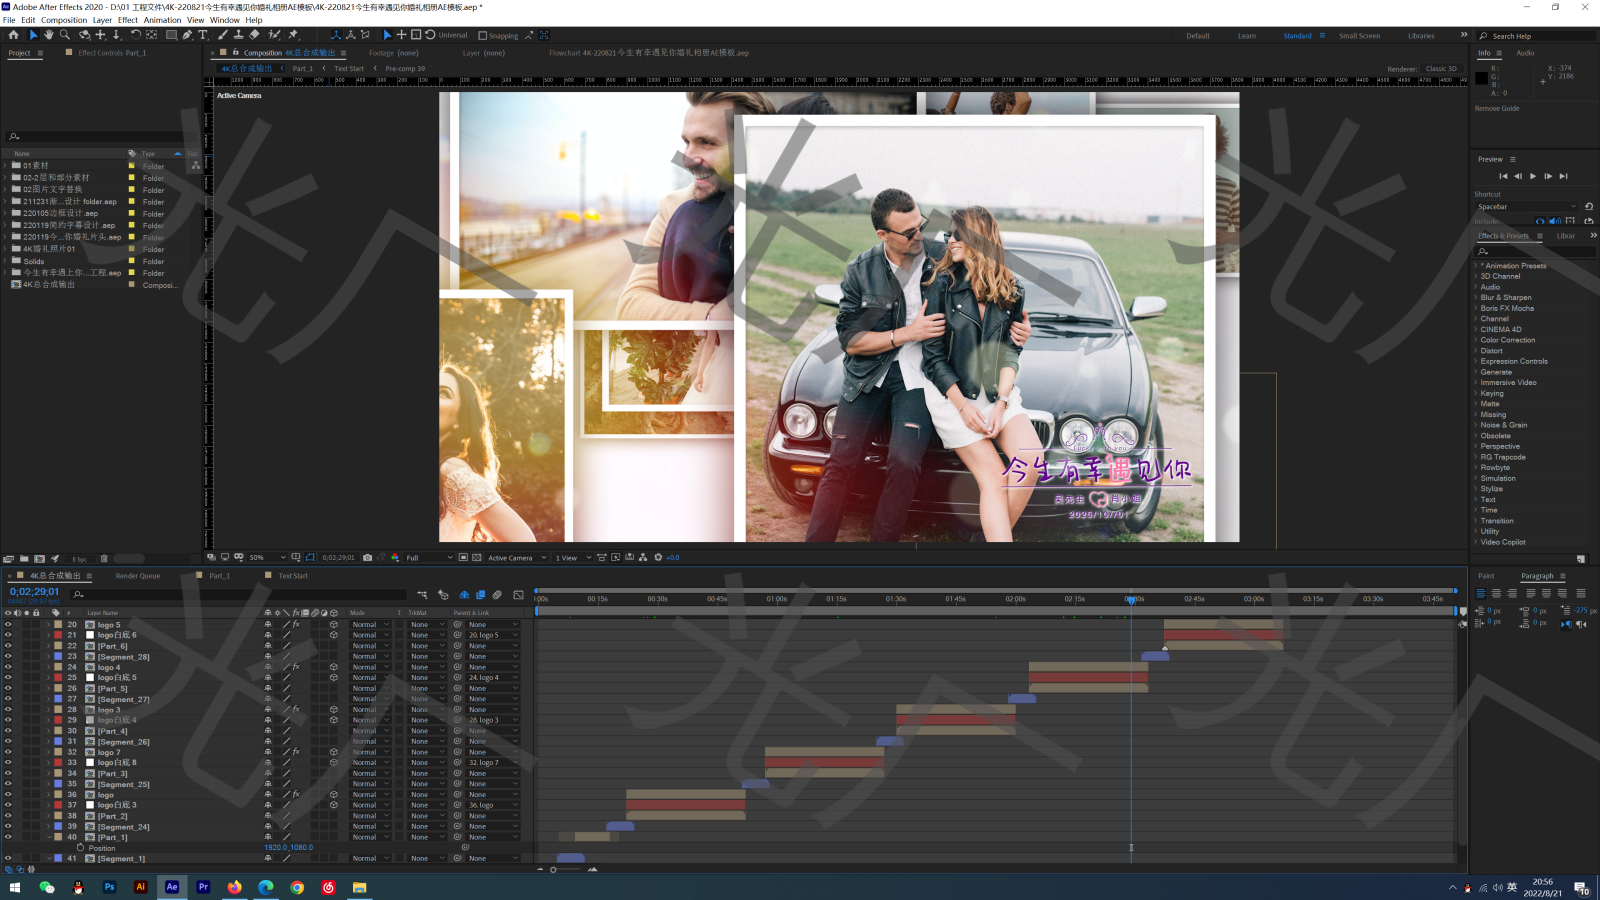Open the Full resolution dropdown
Viewport: 1600px width, 900px height.
pyautogui.click(x=428, y=558)
